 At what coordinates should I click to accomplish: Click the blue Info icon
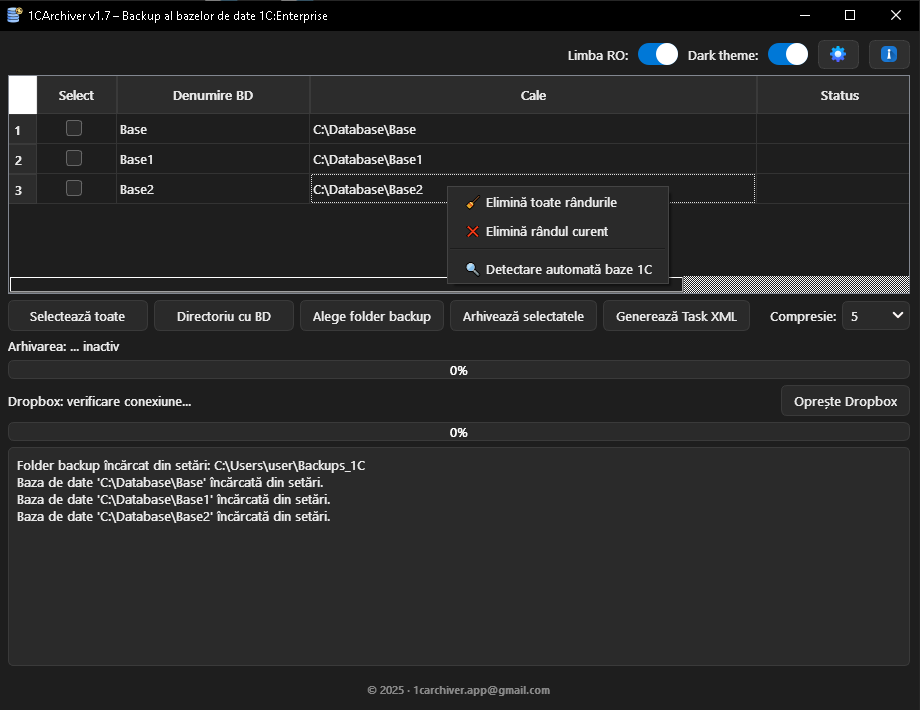[x=888, y=54]
